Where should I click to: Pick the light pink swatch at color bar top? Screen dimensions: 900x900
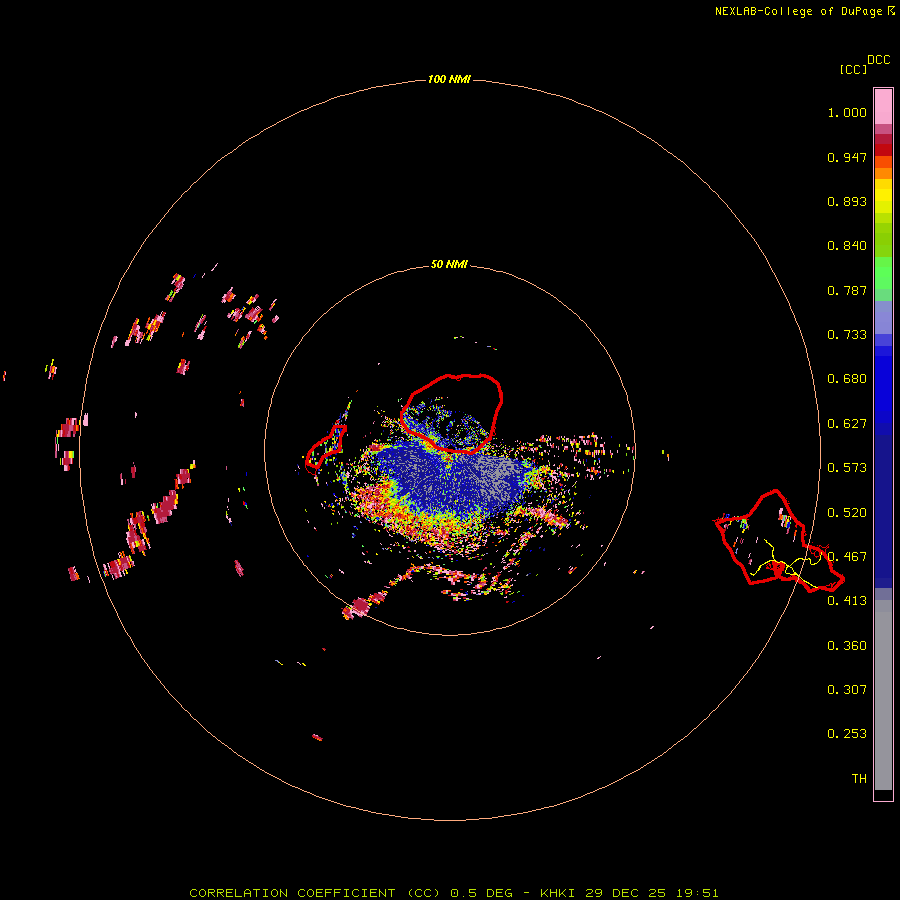point(883,106)
